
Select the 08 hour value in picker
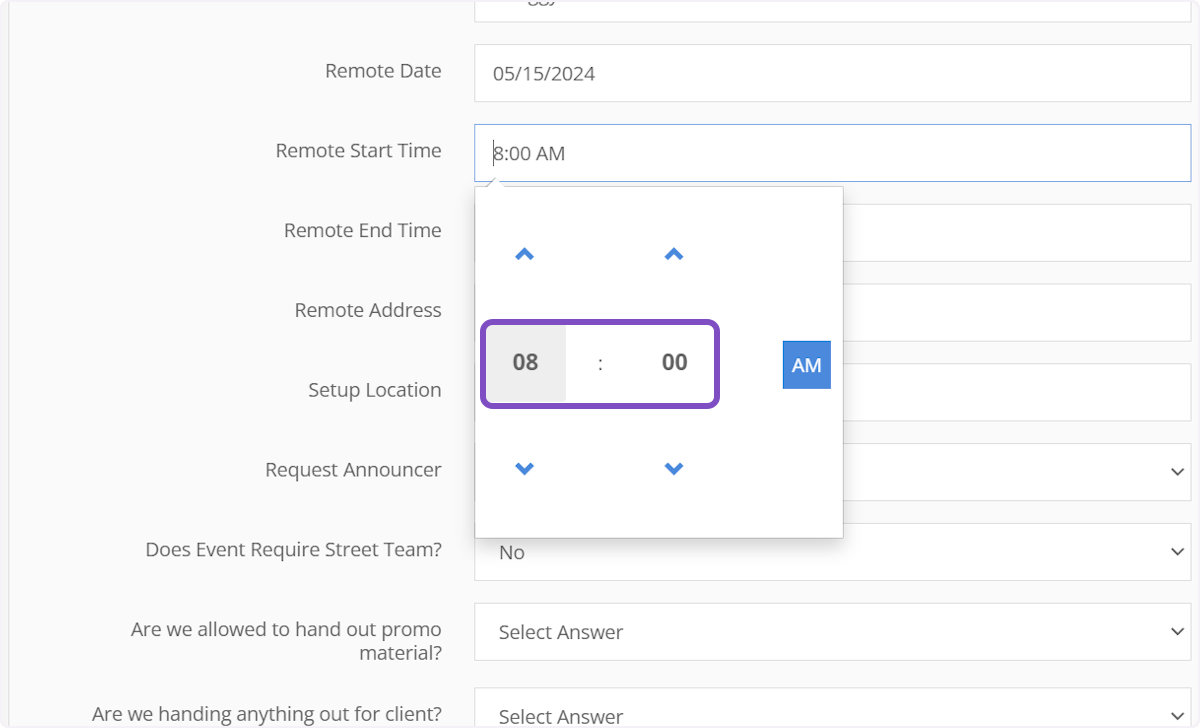(x=526, y=362)
